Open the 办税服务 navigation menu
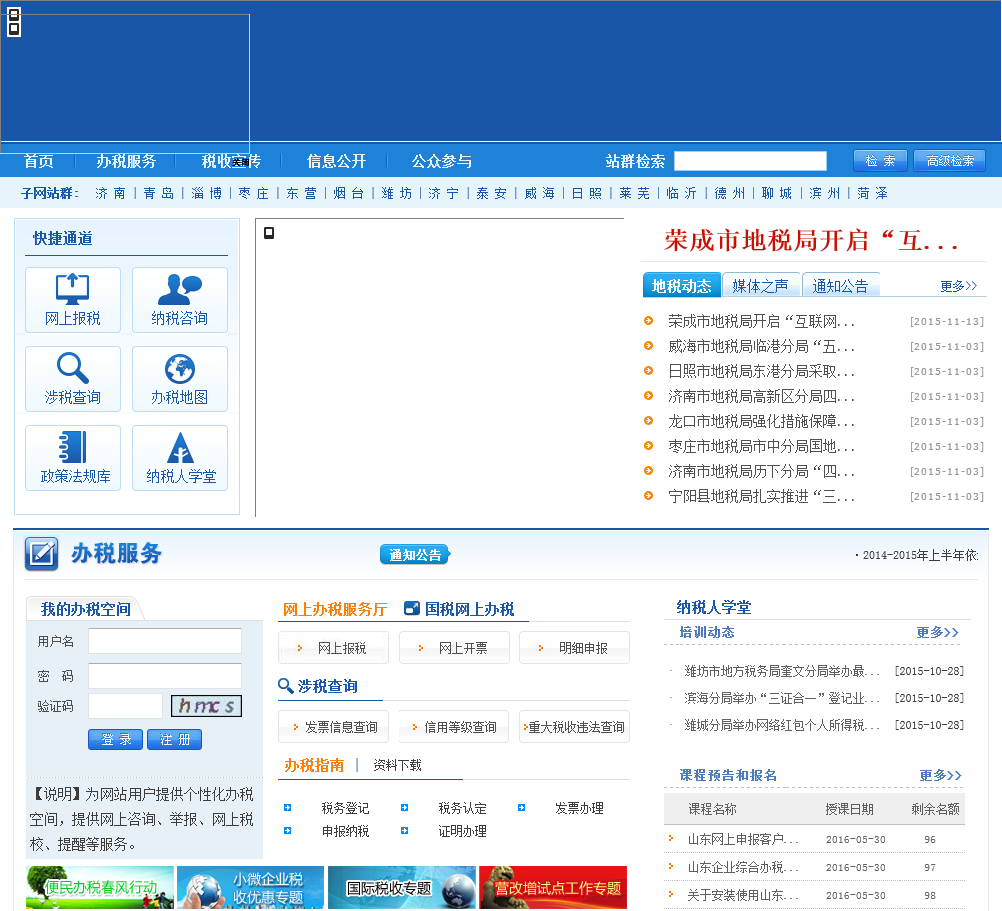 coord(126,161)
